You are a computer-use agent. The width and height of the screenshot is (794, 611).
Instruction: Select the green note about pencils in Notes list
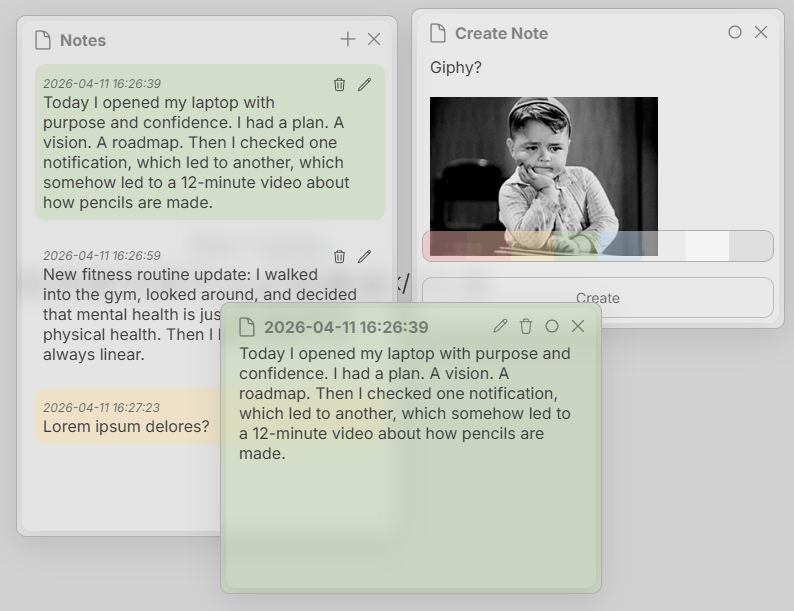[210, 142]
